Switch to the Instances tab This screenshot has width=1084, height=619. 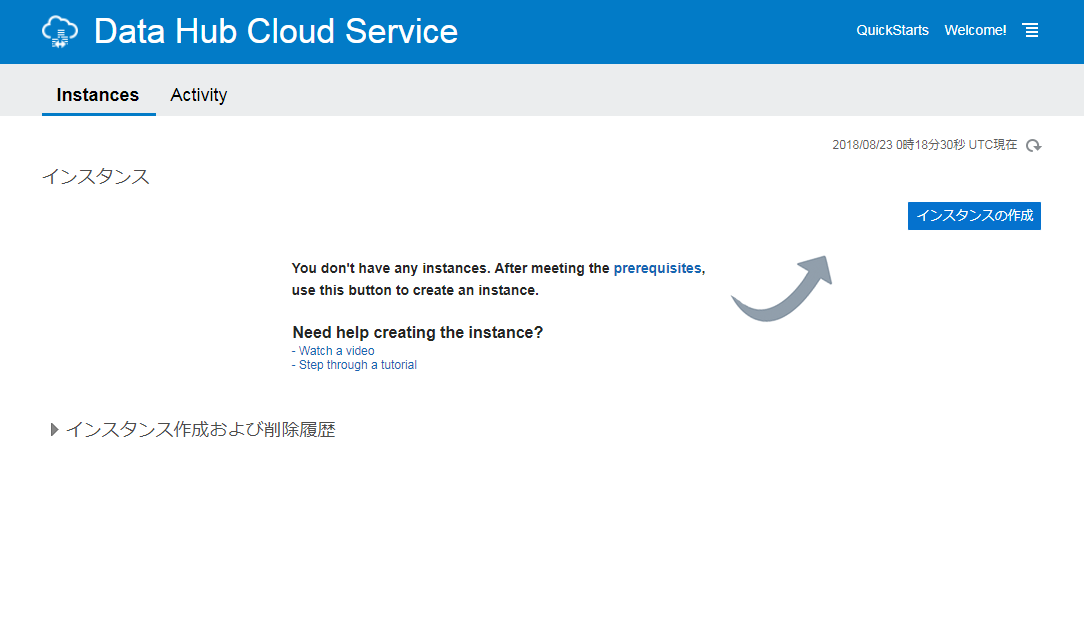(x=98, y=95)
